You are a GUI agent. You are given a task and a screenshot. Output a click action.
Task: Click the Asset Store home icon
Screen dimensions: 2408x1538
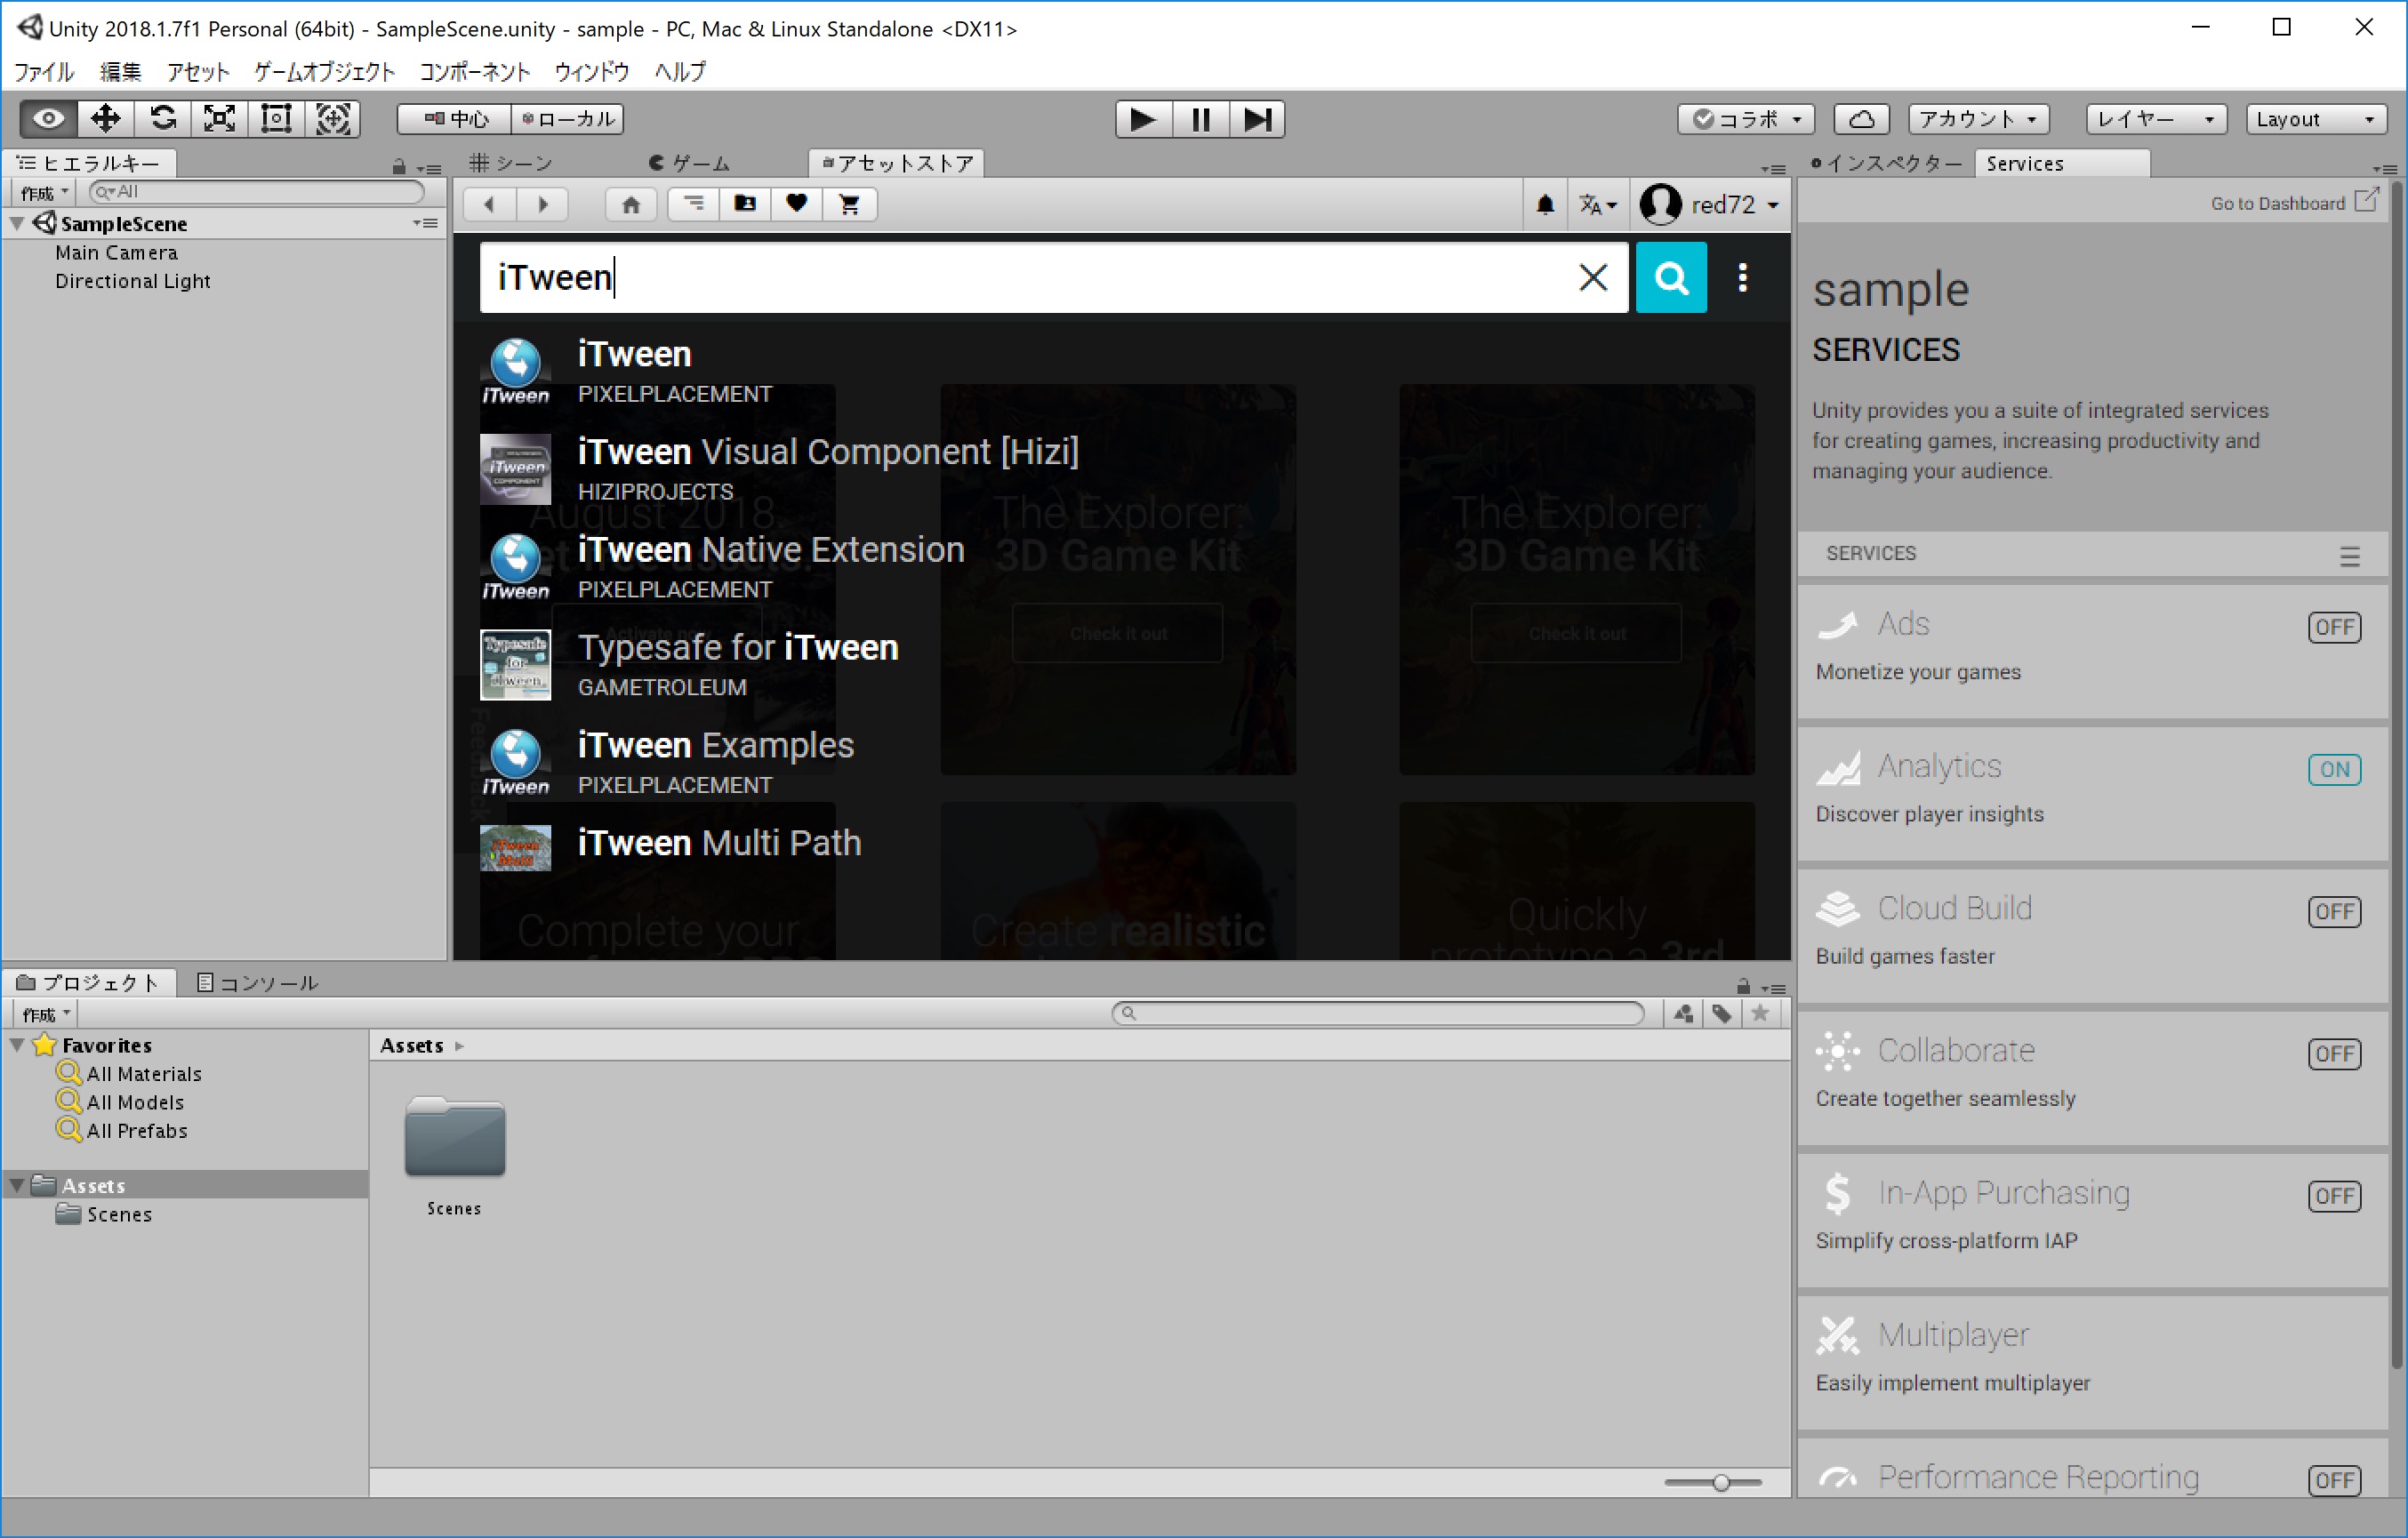[x=630, y=204]
